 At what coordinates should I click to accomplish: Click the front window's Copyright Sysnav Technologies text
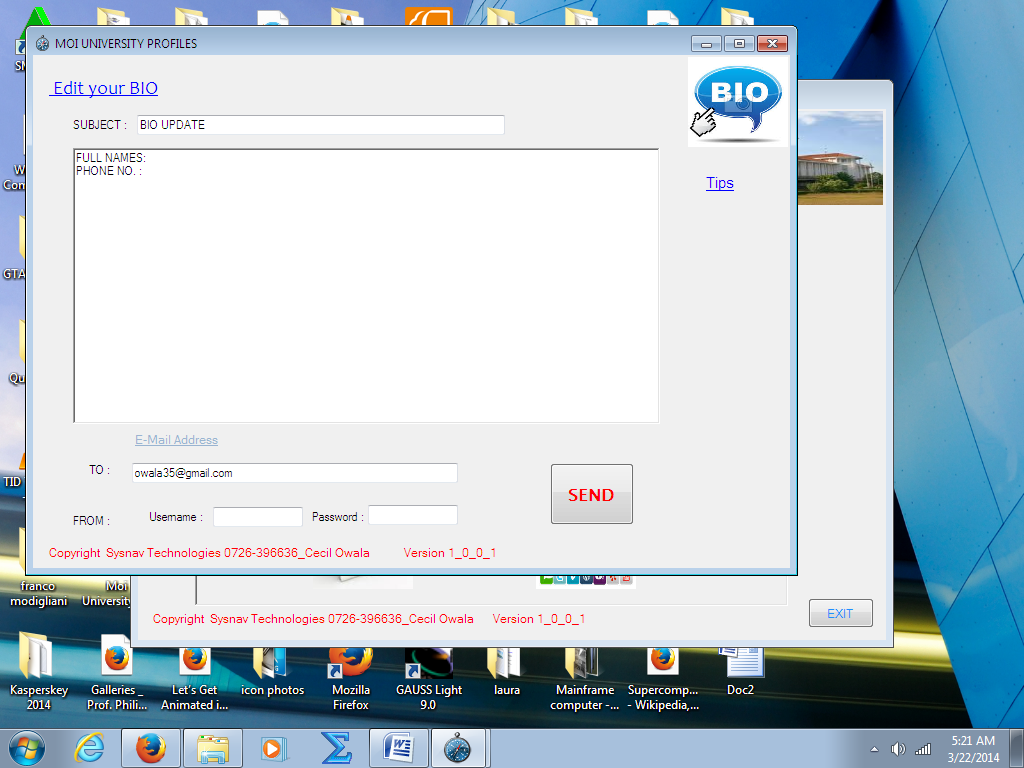pos(209,553)
